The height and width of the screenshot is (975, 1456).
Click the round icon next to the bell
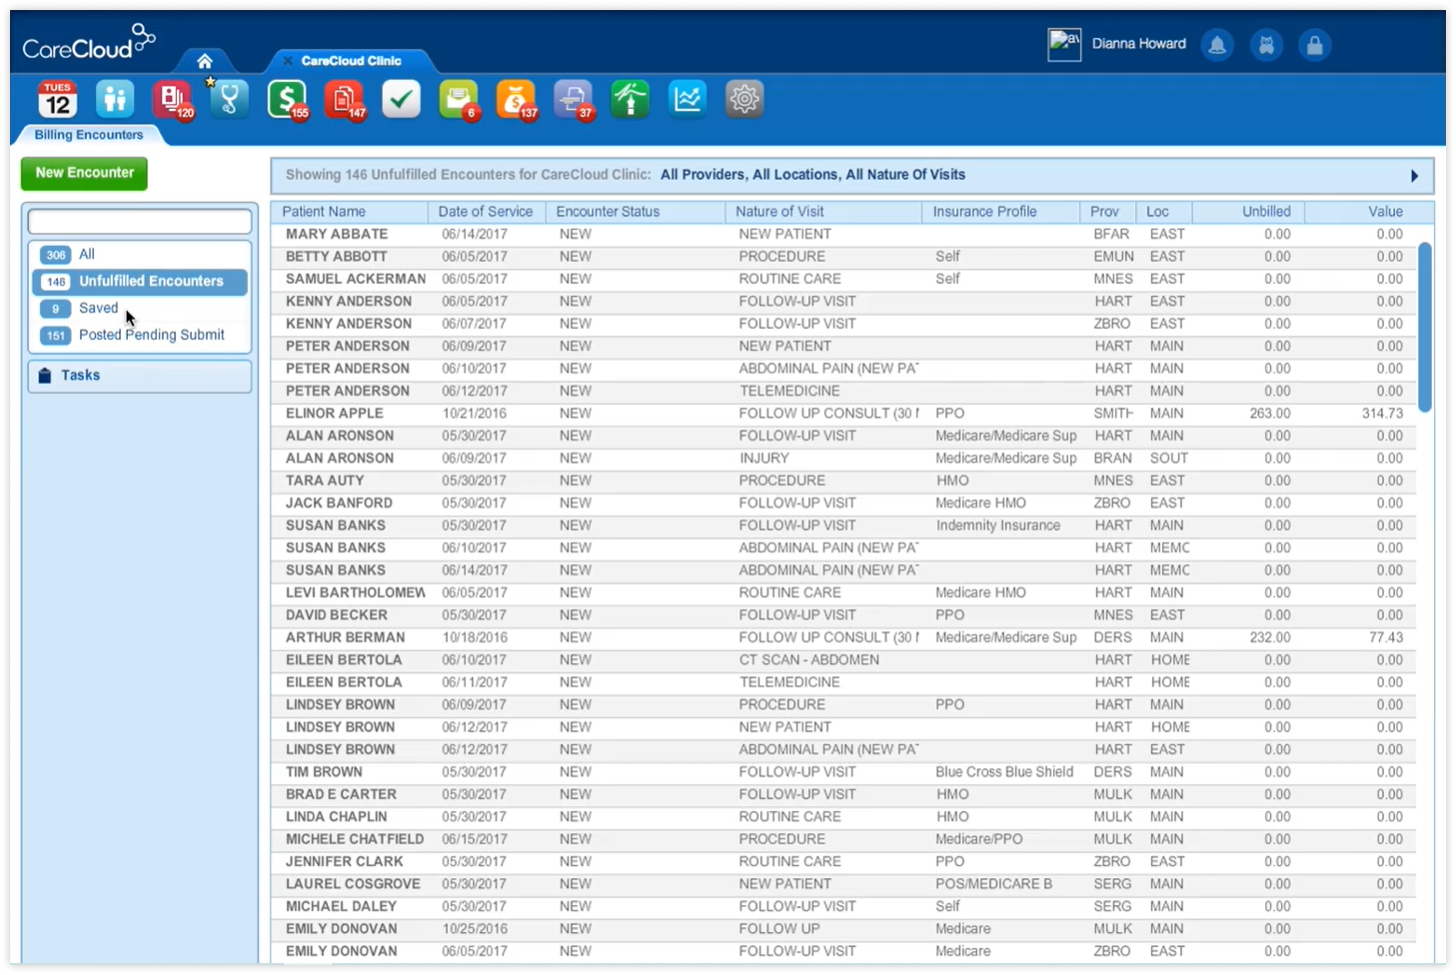pyautogui.click(x=1266, y=45)
